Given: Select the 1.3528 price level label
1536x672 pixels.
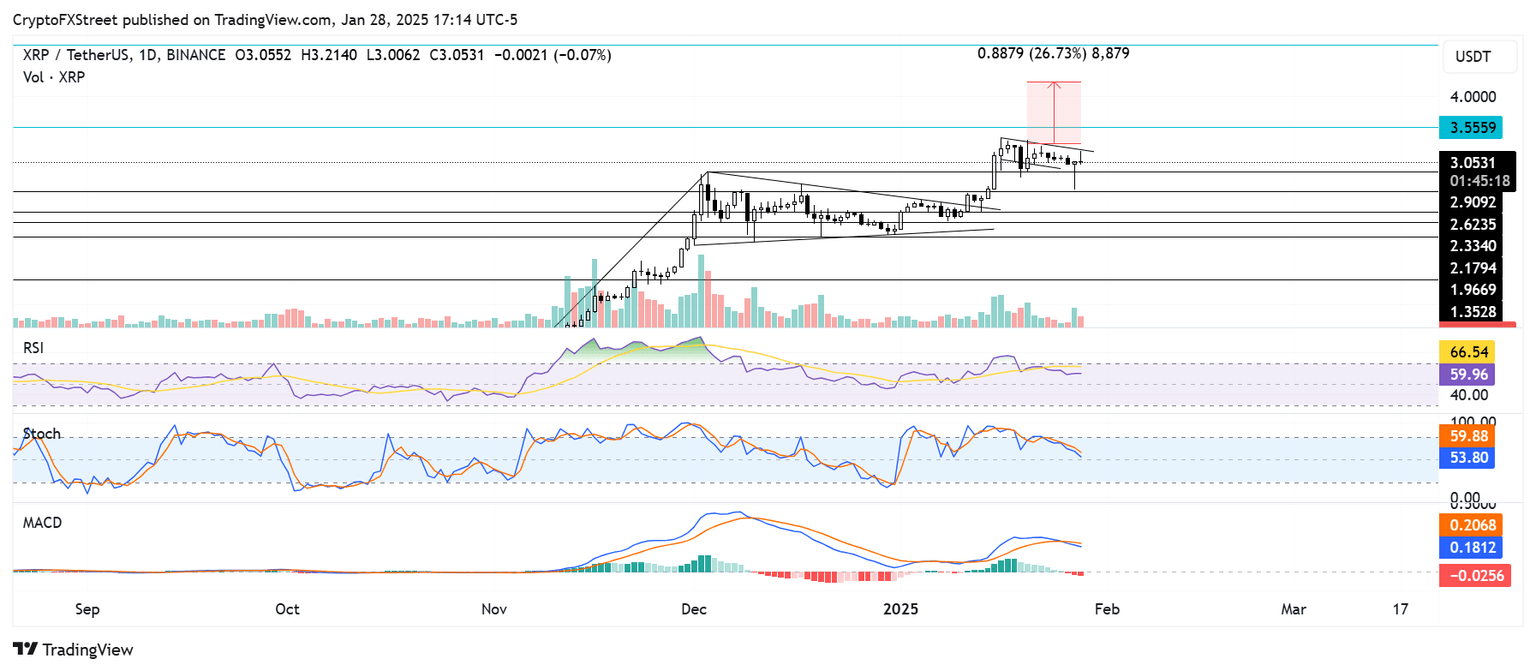Looking at the screenshot, I should click(x=1475, y=313).
